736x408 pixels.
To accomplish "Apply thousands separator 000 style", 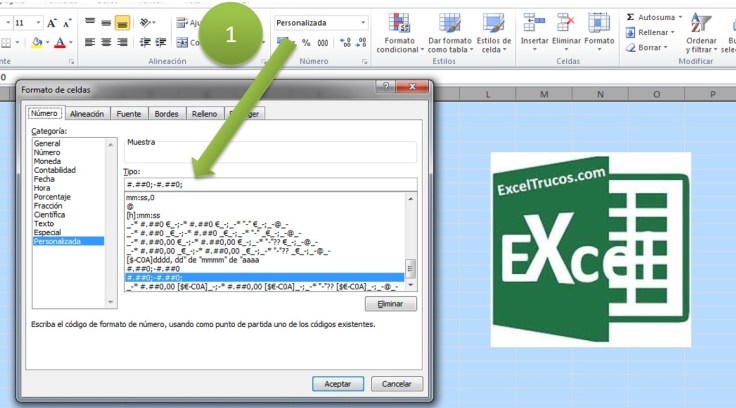I will (322, 43).
